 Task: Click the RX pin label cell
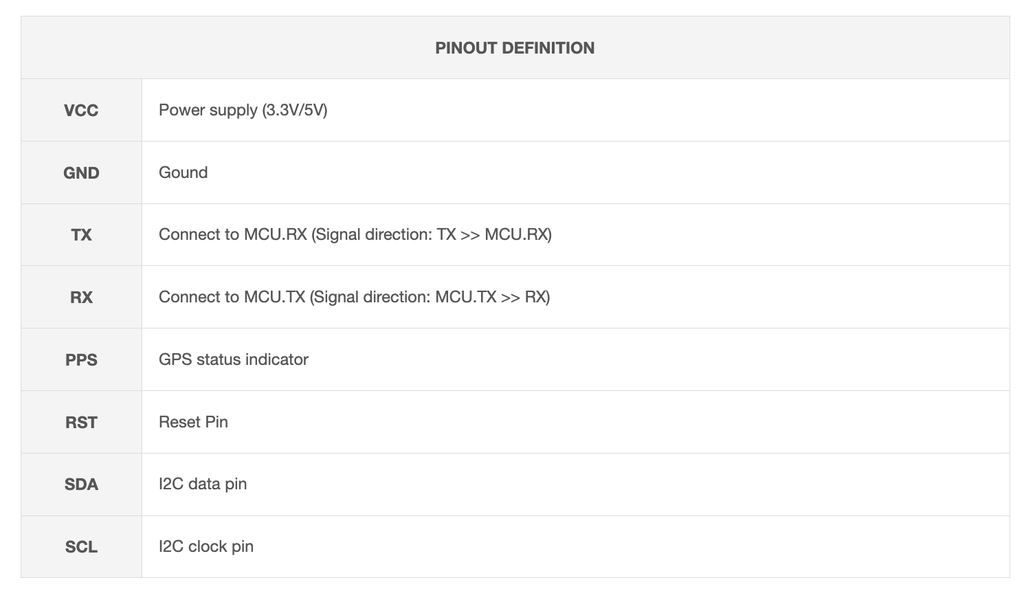(x=81, y=297)
